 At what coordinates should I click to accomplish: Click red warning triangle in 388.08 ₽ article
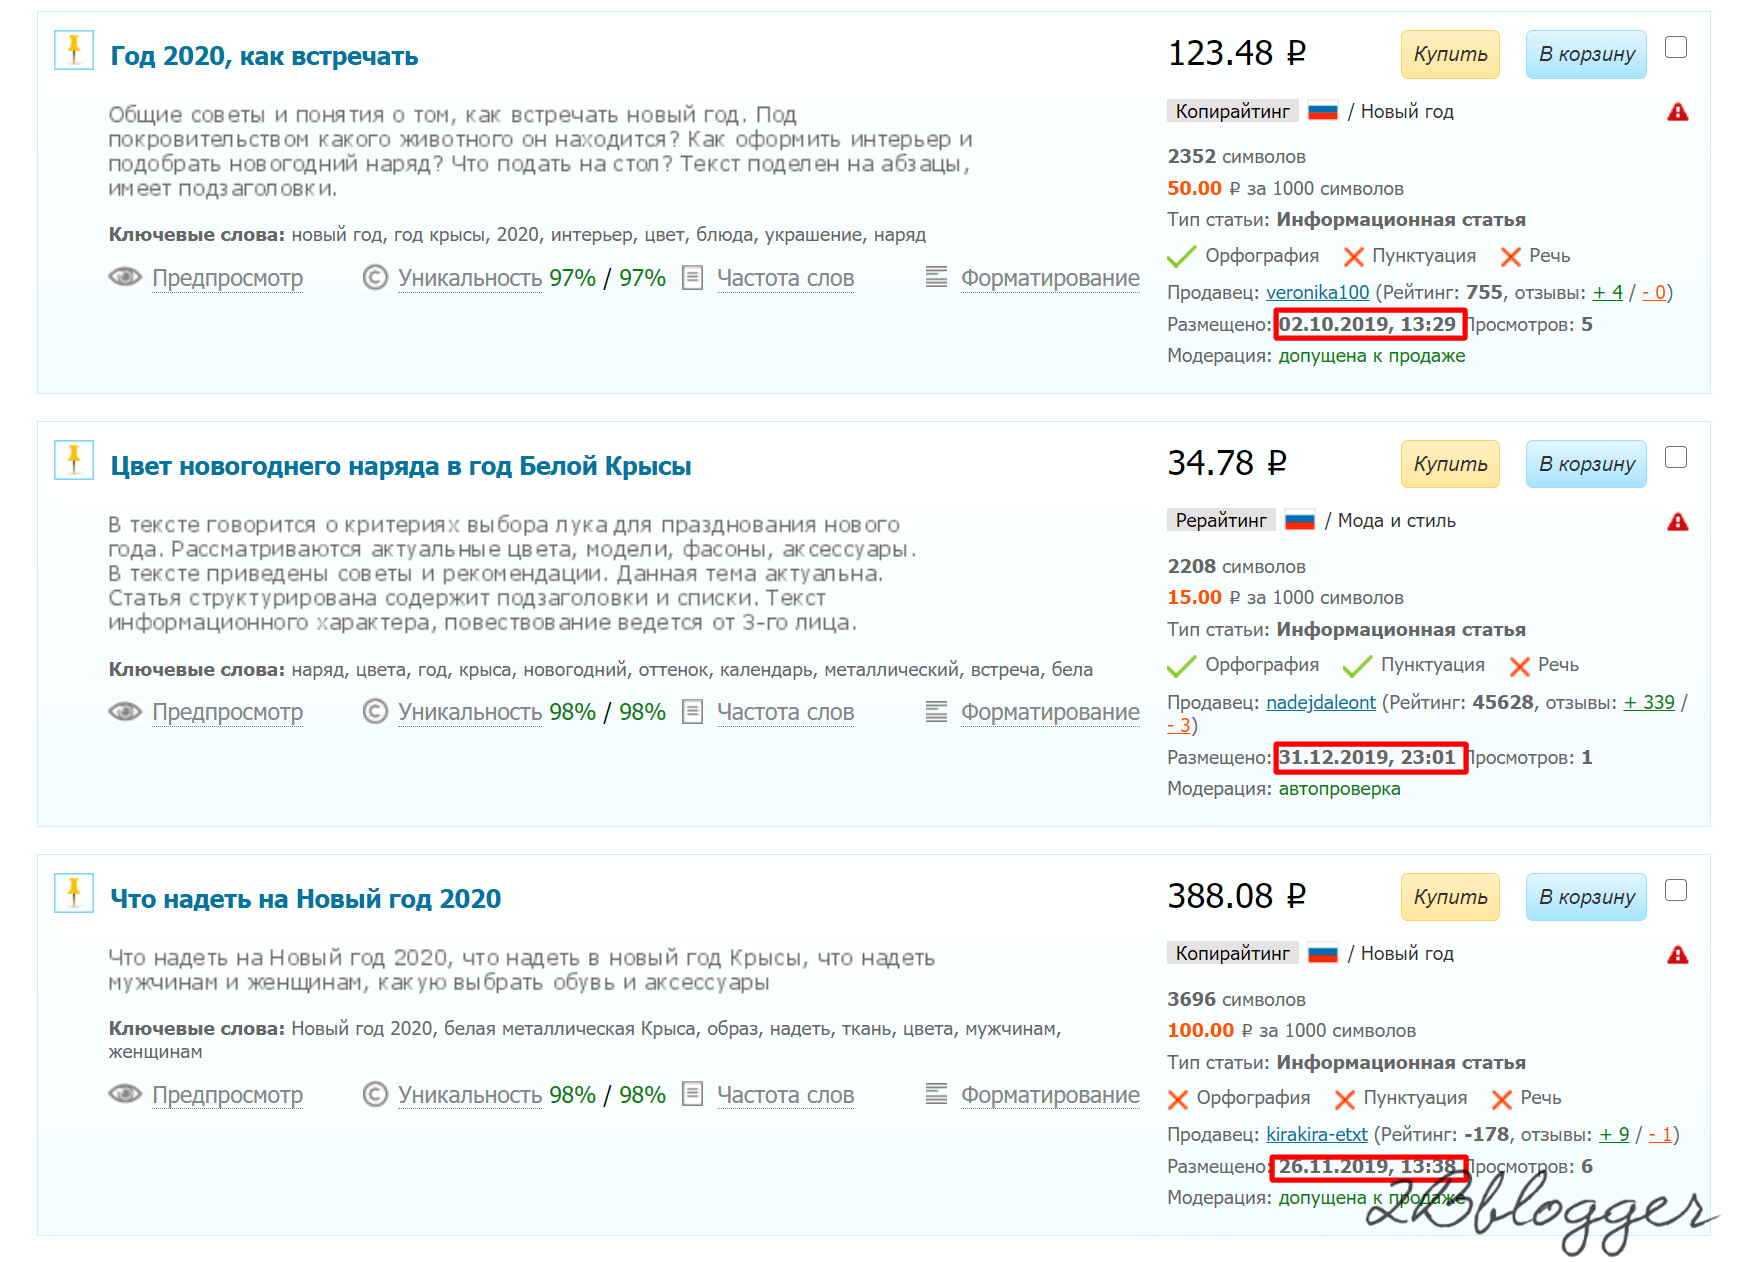pos(1677,955)
